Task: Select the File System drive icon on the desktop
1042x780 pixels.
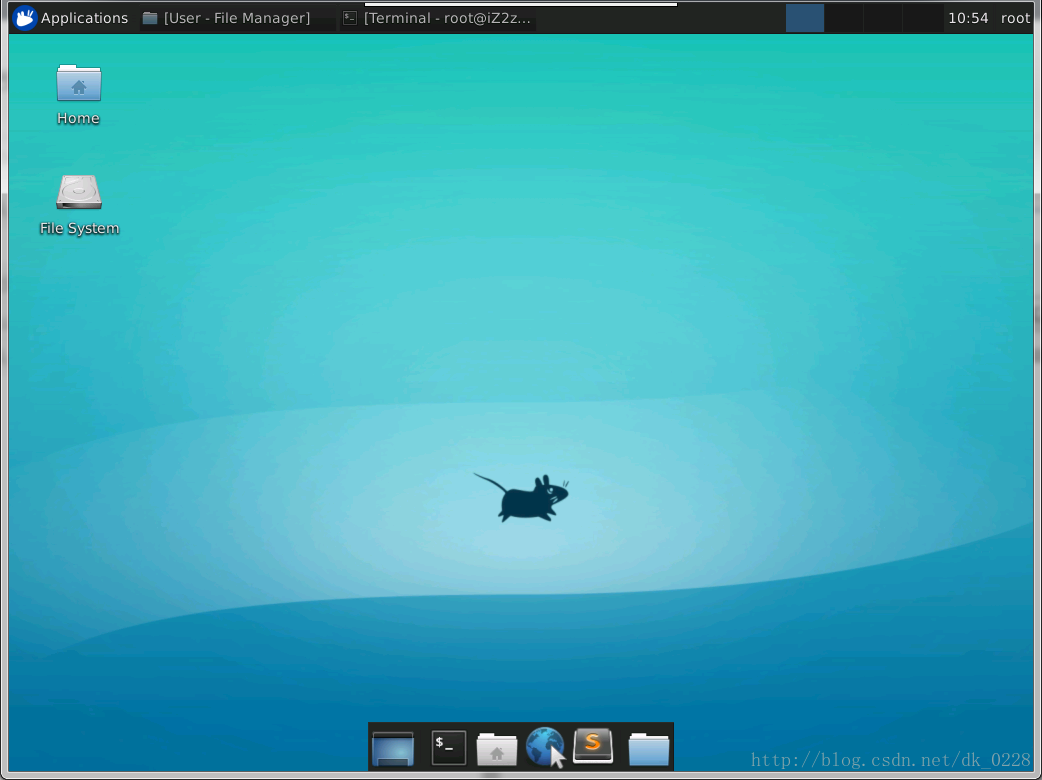Action: tap(79, 205)
